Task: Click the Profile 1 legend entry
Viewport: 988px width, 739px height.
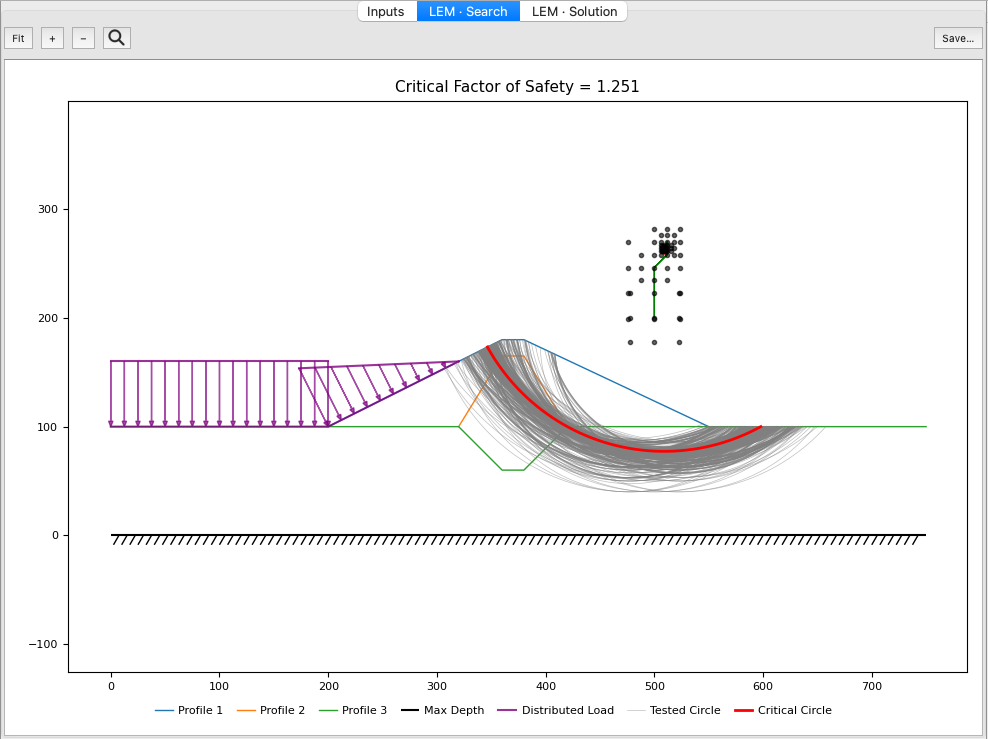Action: pos(189,710)
